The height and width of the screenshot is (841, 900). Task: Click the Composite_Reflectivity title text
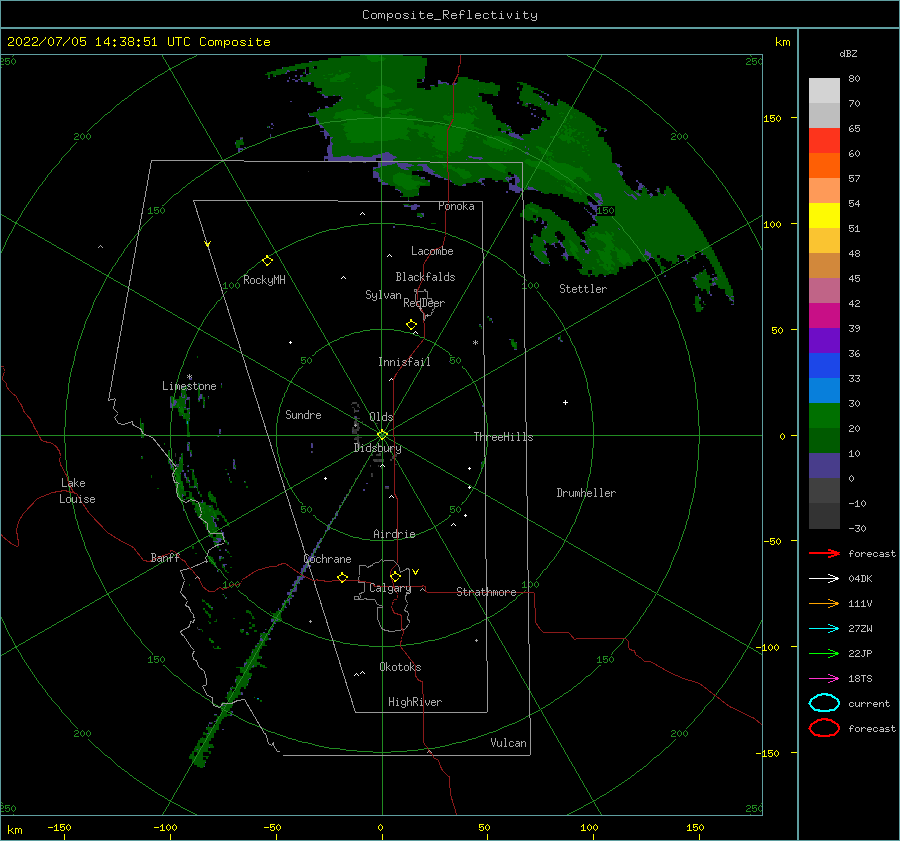pos(449,15)
